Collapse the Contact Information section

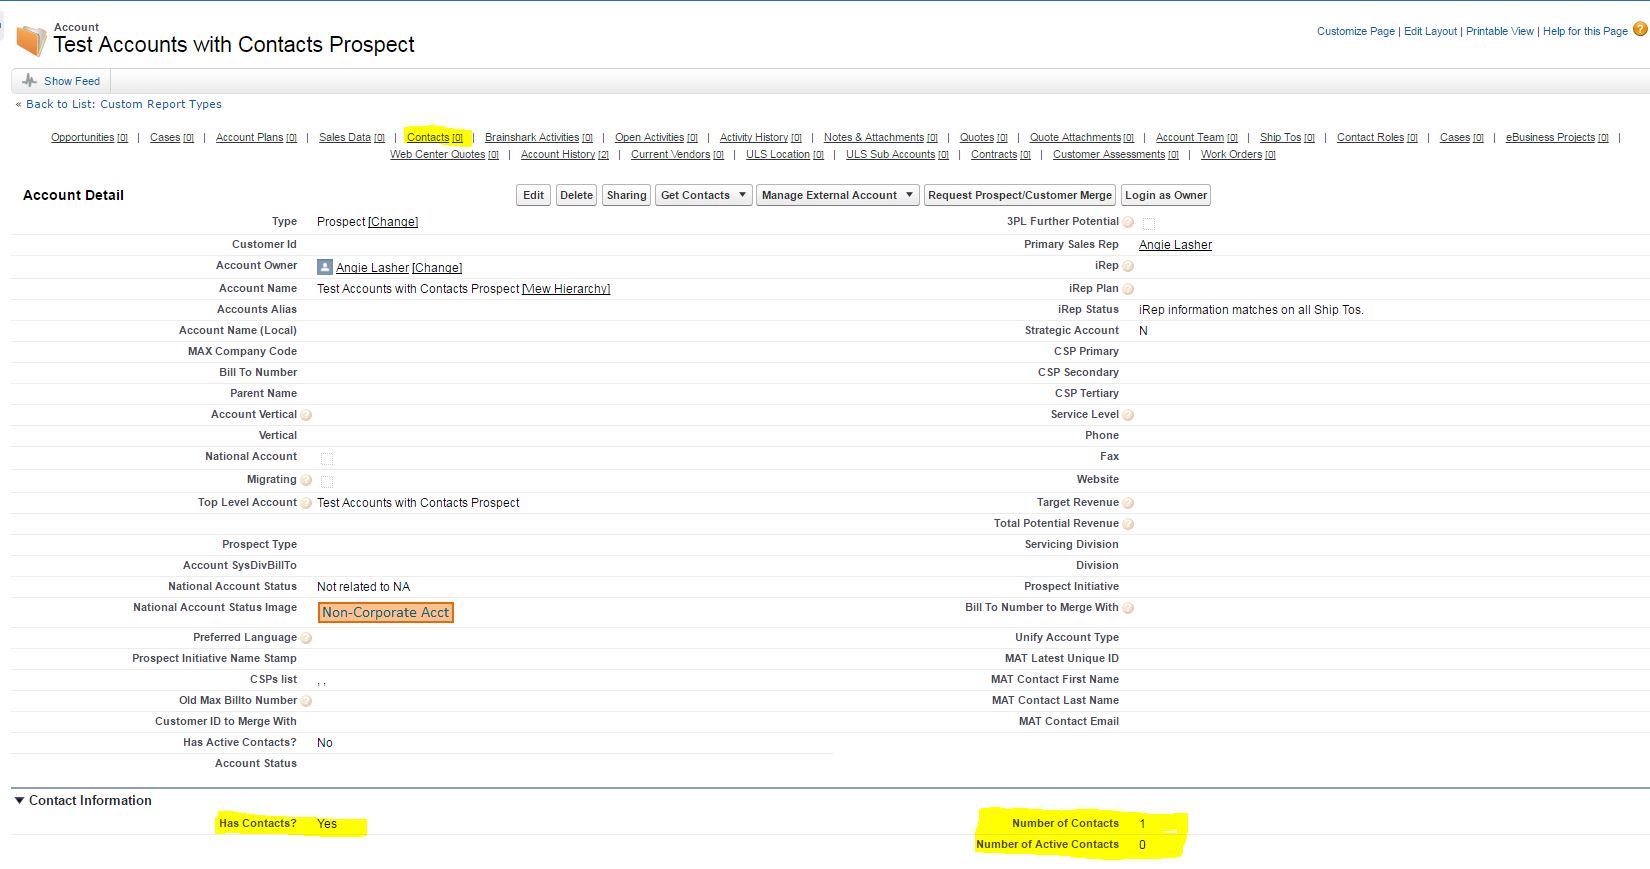point(19,800)
